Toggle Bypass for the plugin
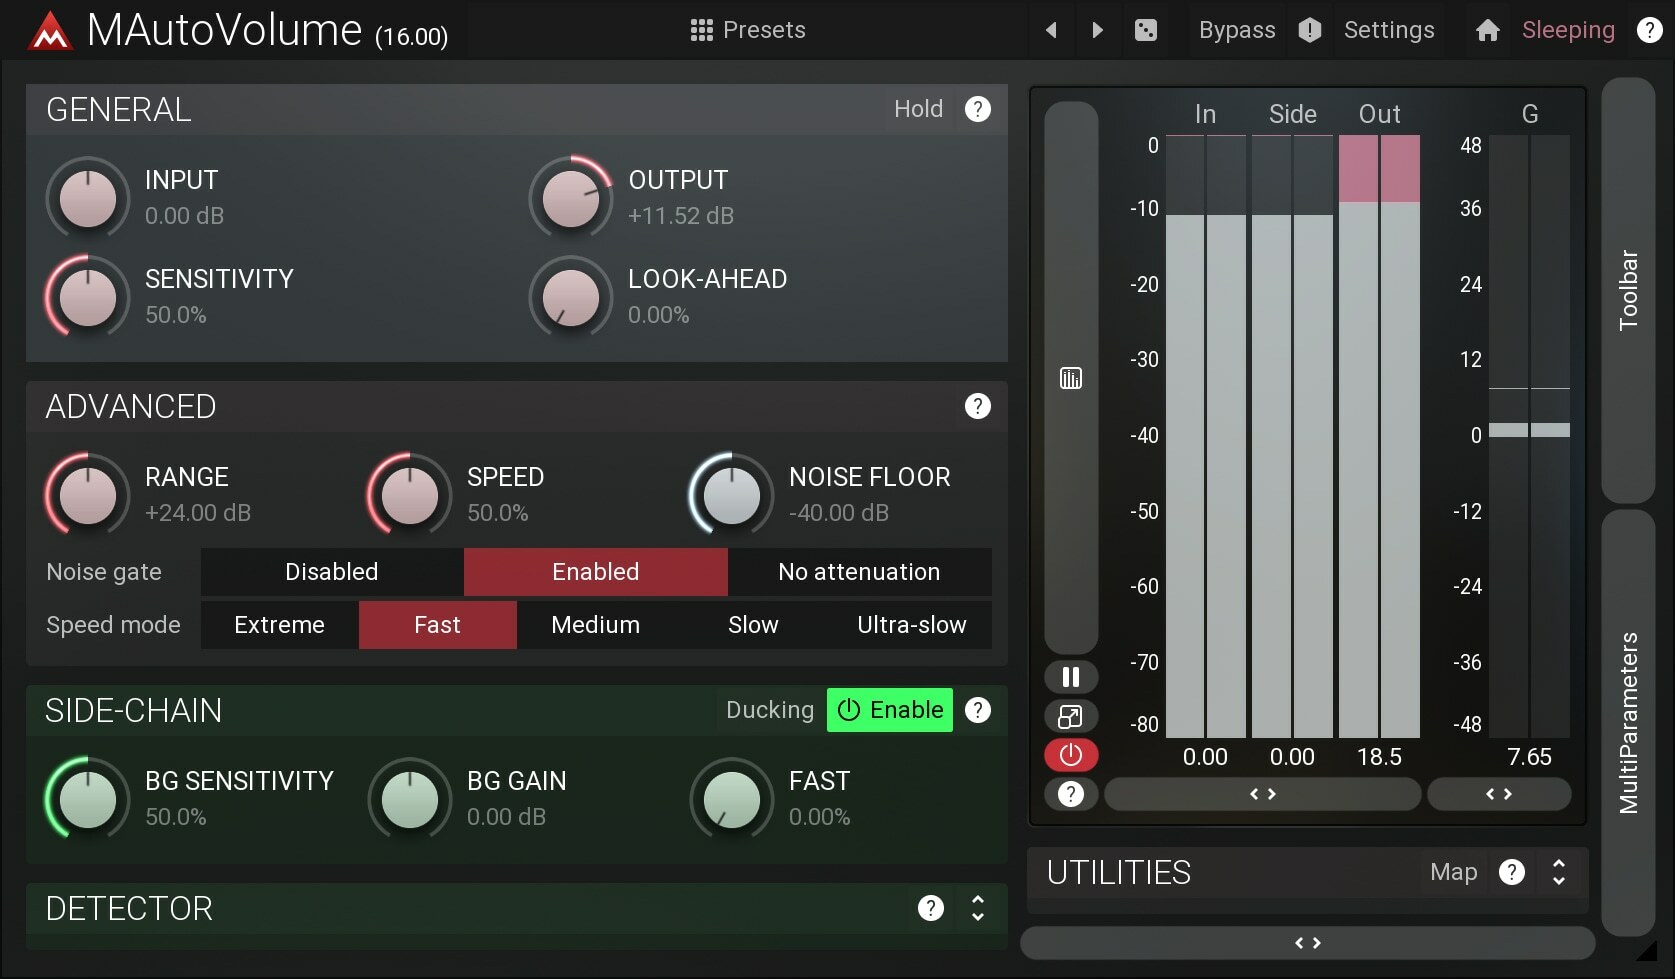The width and height of the screenshot is (1675, 979). tap(1236, 30)
